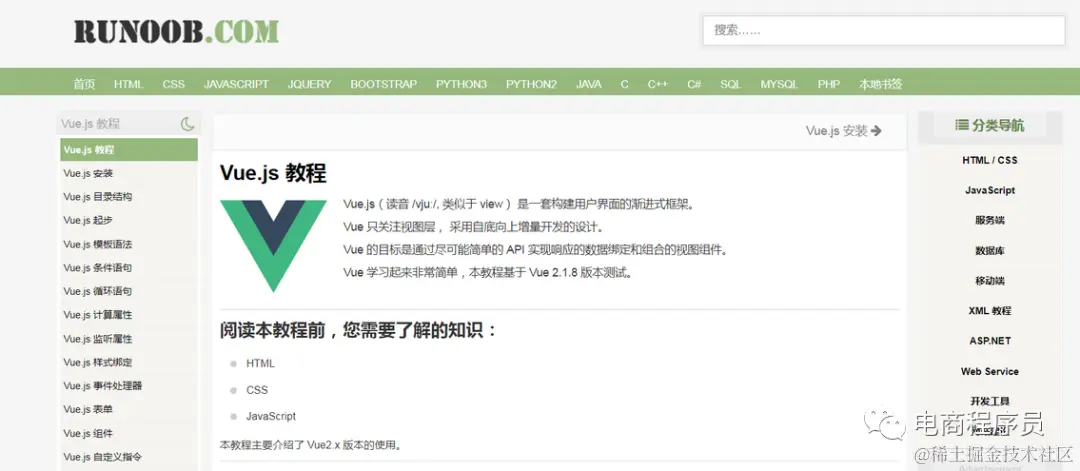Open 移动端 category
Image resolution: width=1080 pixels, height=471 pixels.
coord(990,280)
